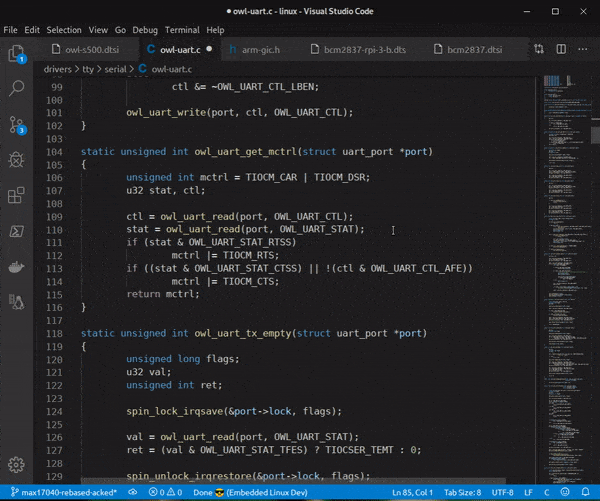Viewport: 600px width, 501px height.
Task: Click the feedback smiley in status bar
Action: coord(565,492)
